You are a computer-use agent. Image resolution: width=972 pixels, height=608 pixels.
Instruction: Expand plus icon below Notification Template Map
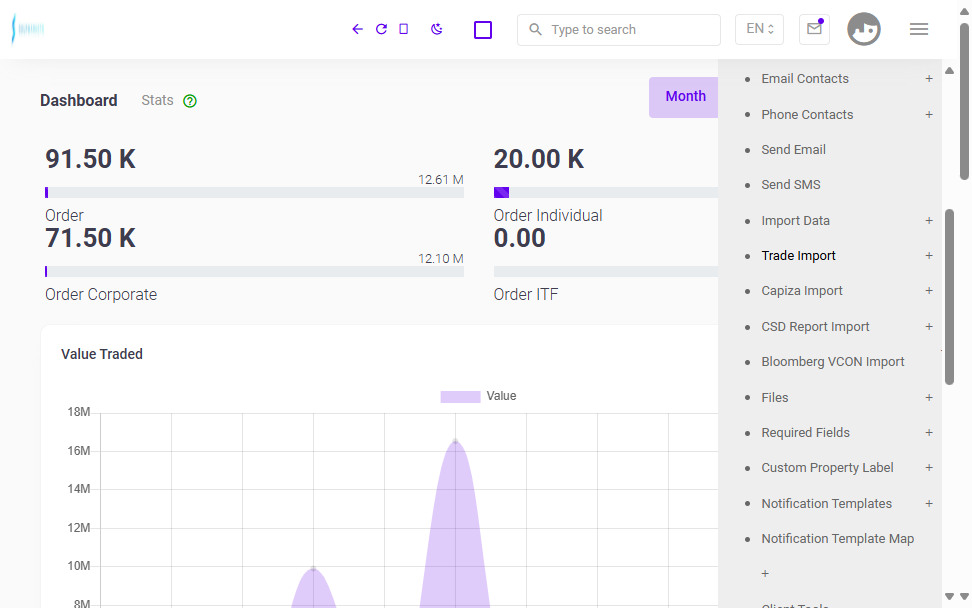[765, 574]
